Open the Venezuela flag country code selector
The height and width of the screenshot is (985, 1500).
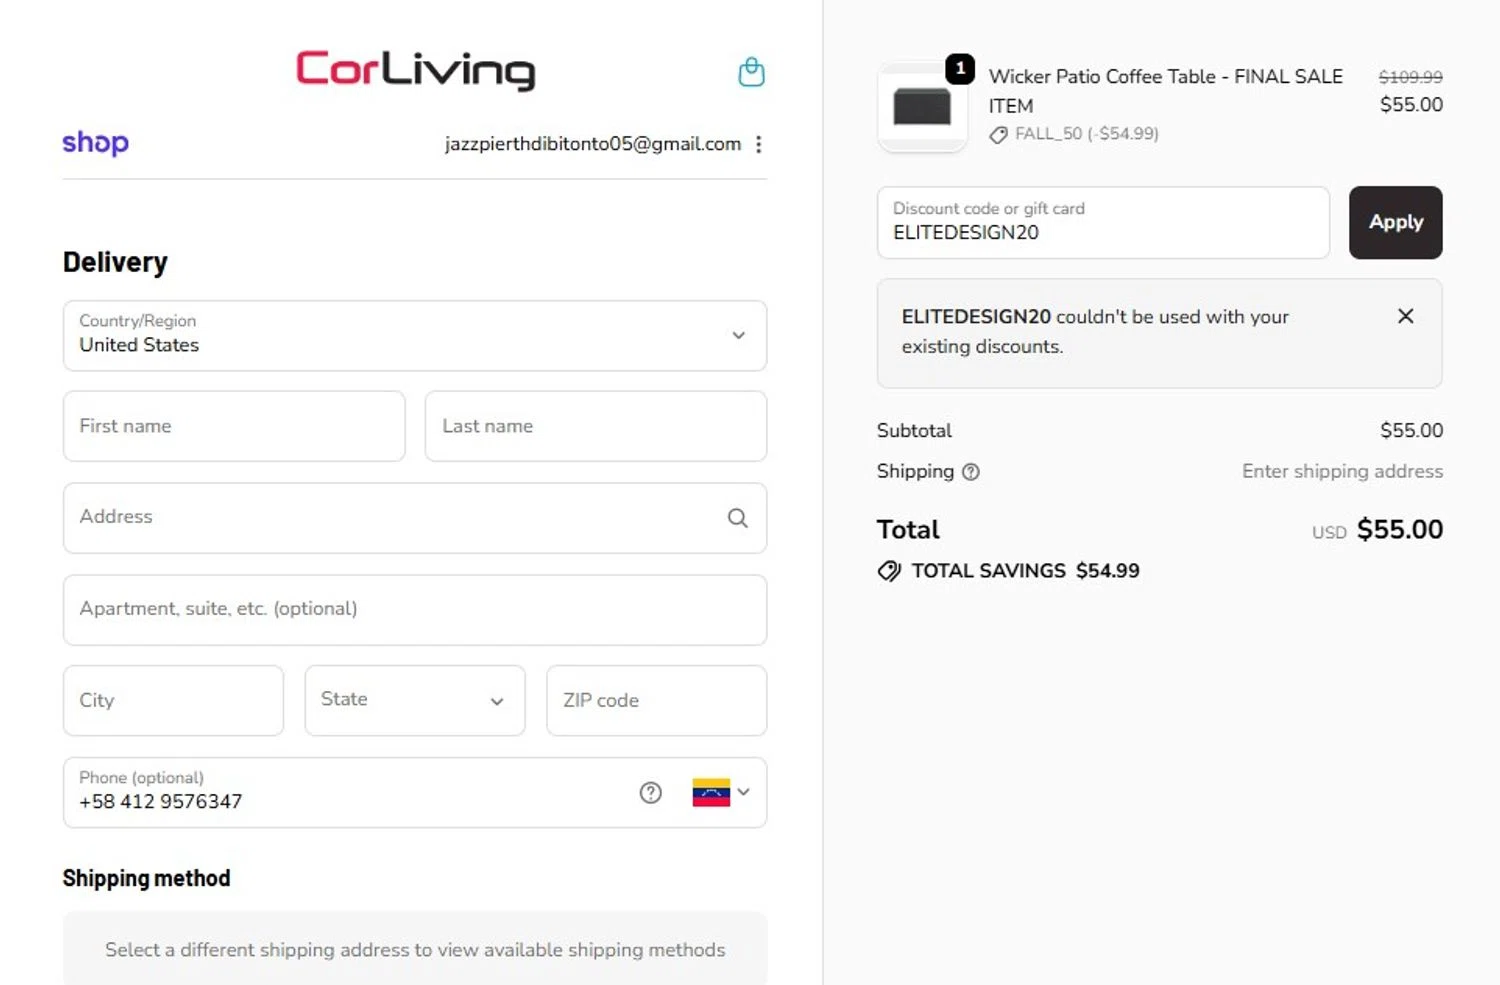pyautogui.click(x=721, y=793)
